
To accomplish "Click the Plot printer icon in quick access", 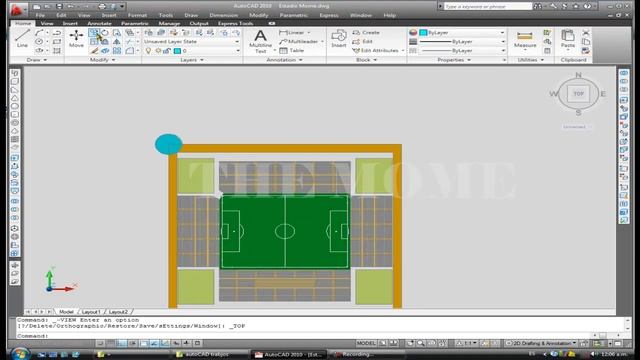I will [102, 6].
